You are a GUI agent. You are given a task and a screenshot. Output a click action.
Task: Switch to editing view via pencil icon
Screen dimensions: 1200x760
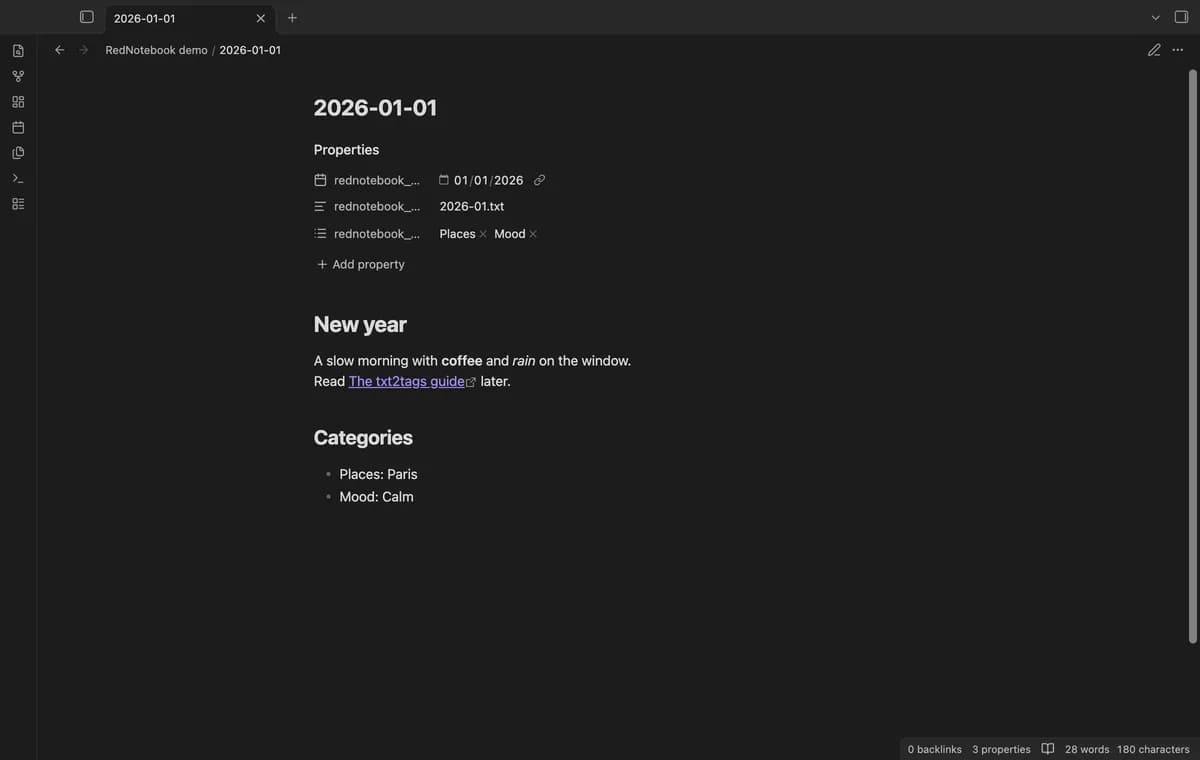click(x=1154, y=50)
